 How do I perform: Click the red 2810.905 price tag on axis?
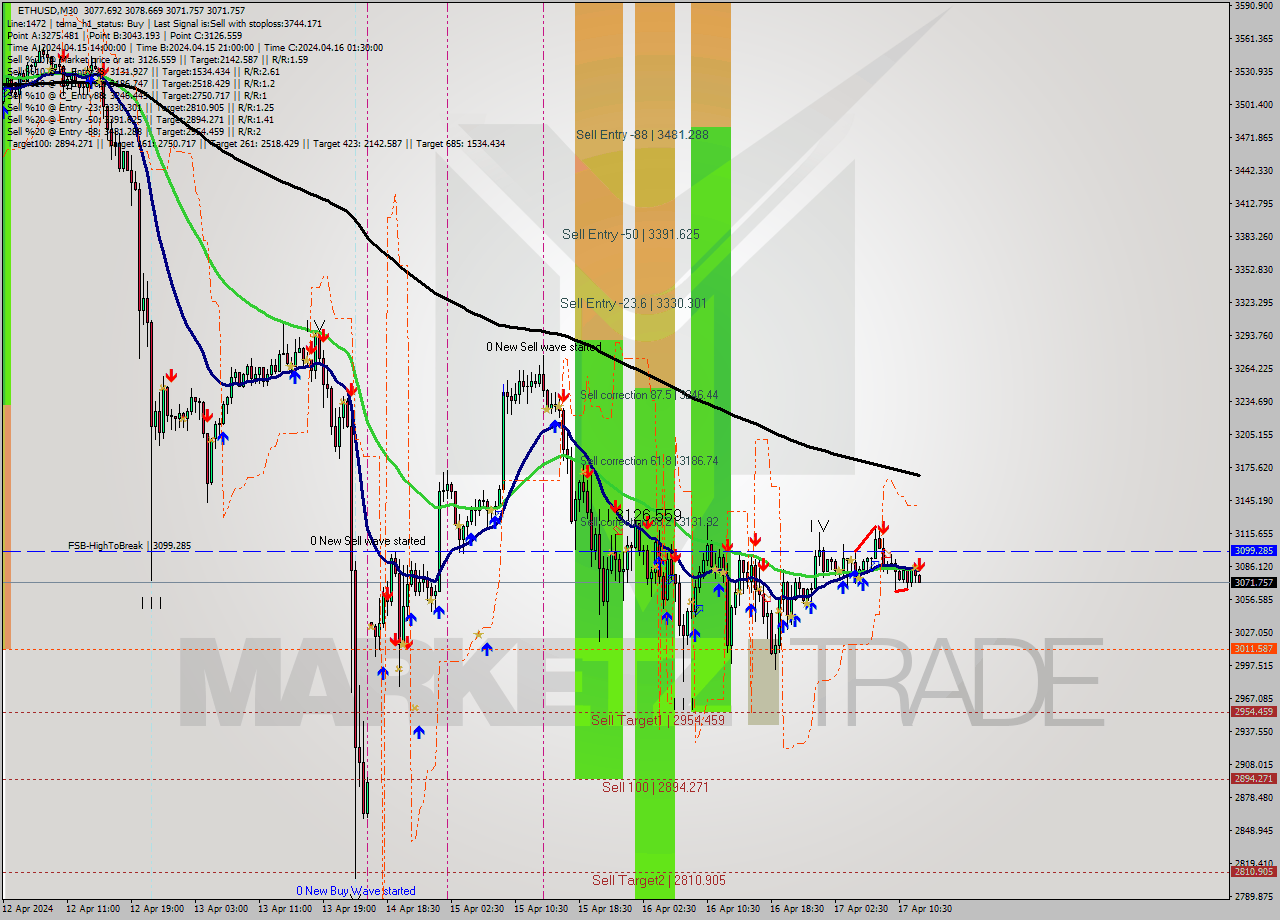[x=1254, y=872]
